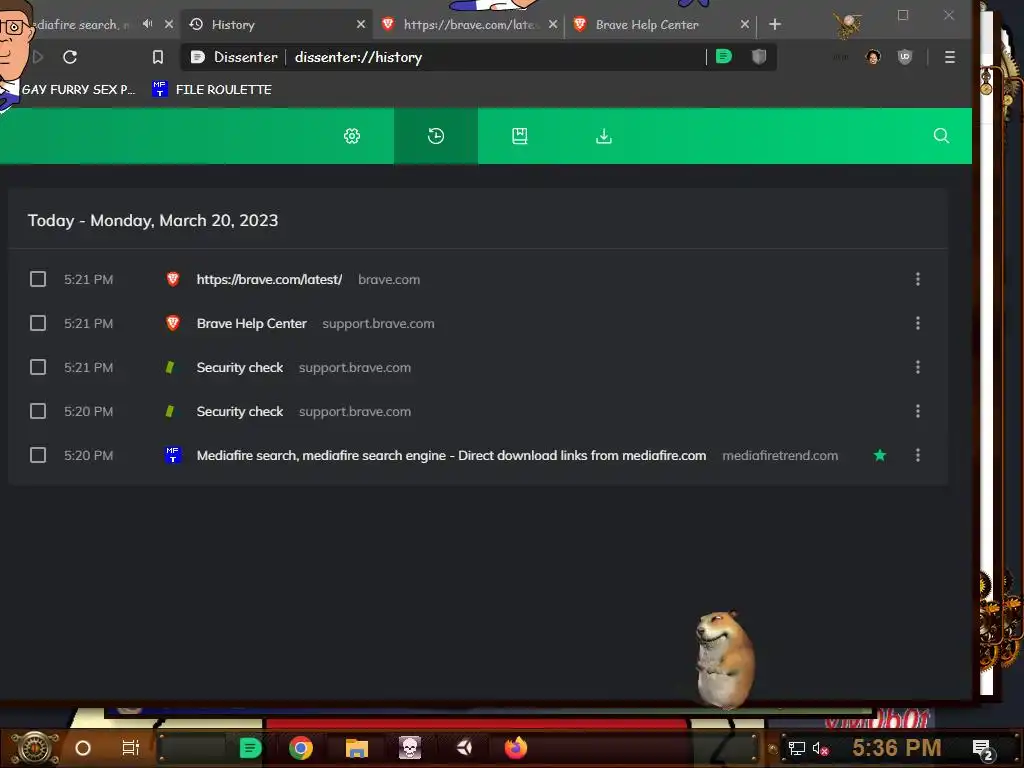Screen dimensions: 1024x768
Task: Open File Explorer from the taskbar
Action: click(x=357, y=748)
